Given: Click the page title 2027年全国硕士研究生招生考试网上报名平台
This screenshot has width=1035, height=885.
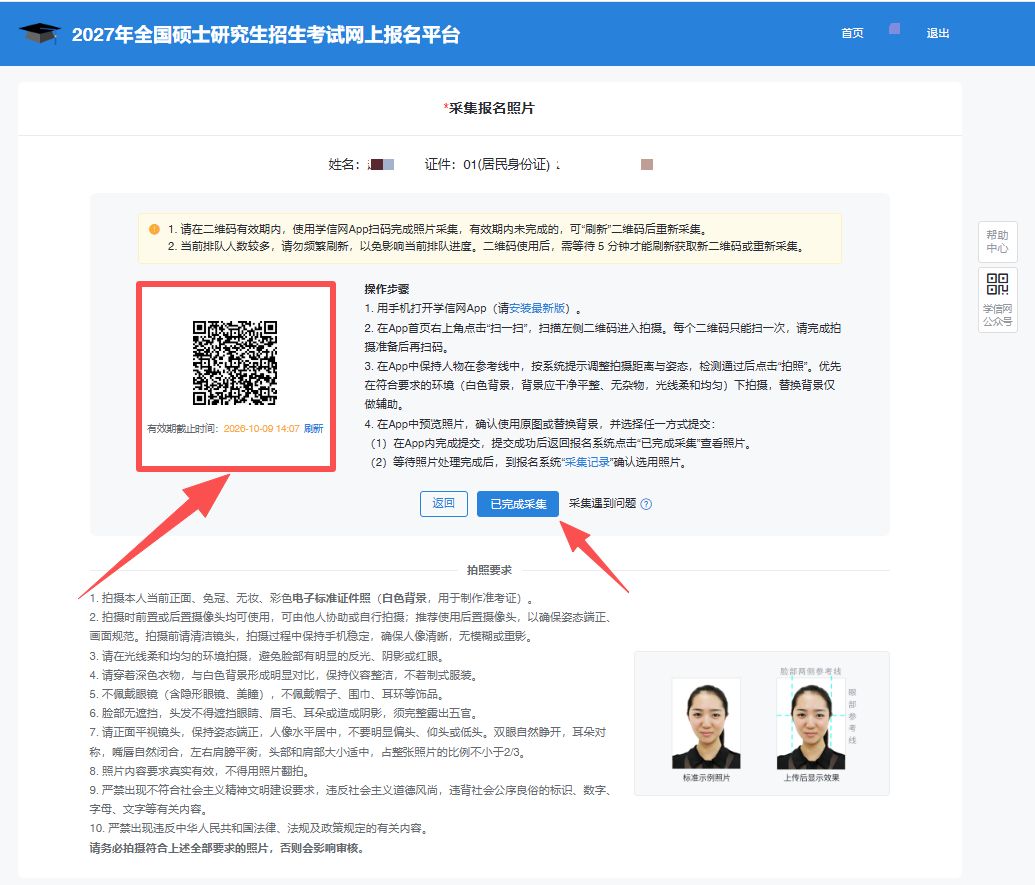Looking at the screenshot, I should 265,34.
